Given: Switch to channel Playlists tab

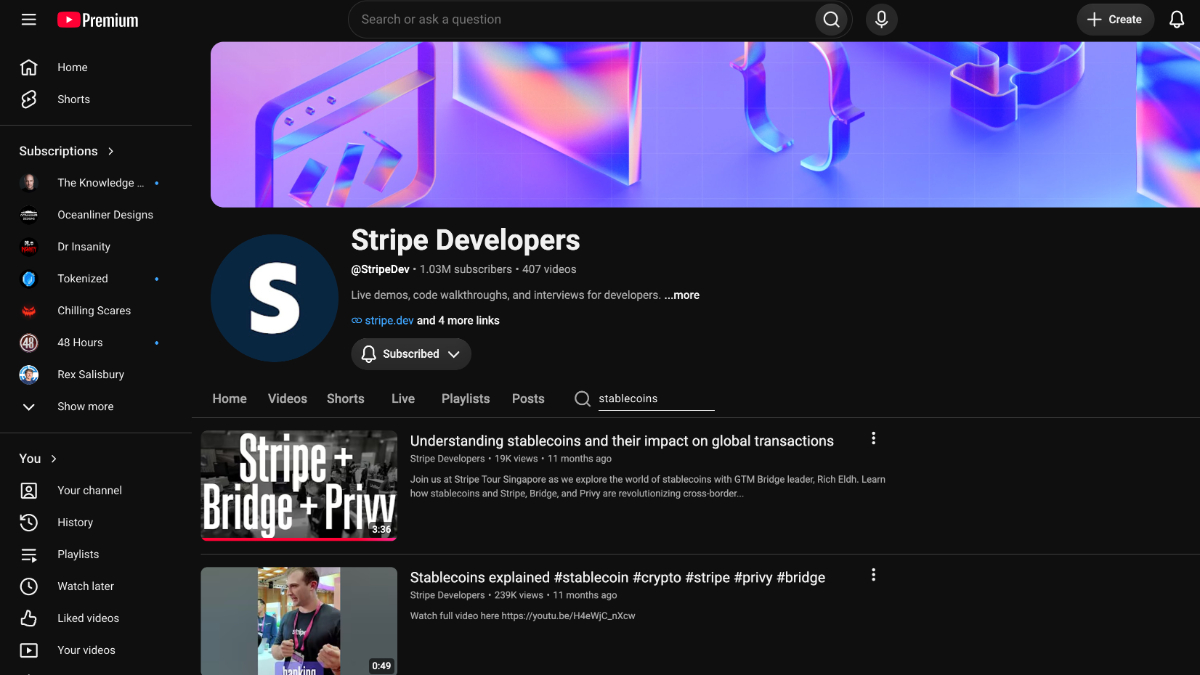Looking at the screenshot, I should 465,398.
